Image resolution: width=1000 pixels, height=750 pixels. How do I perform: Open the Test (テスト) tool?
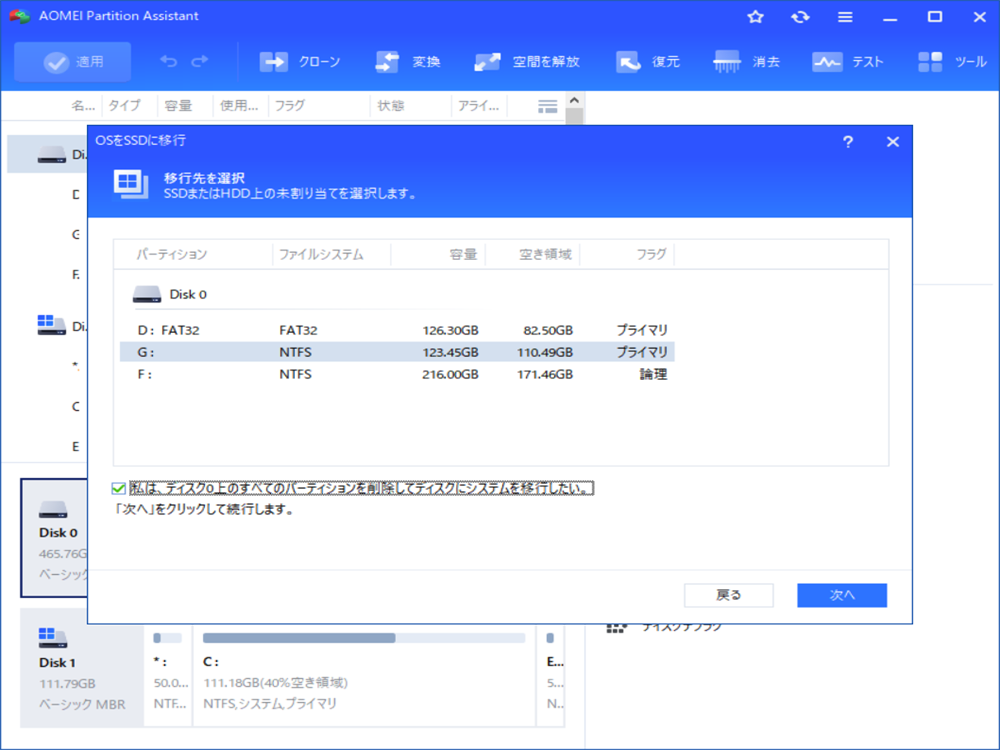pos(827,62)
